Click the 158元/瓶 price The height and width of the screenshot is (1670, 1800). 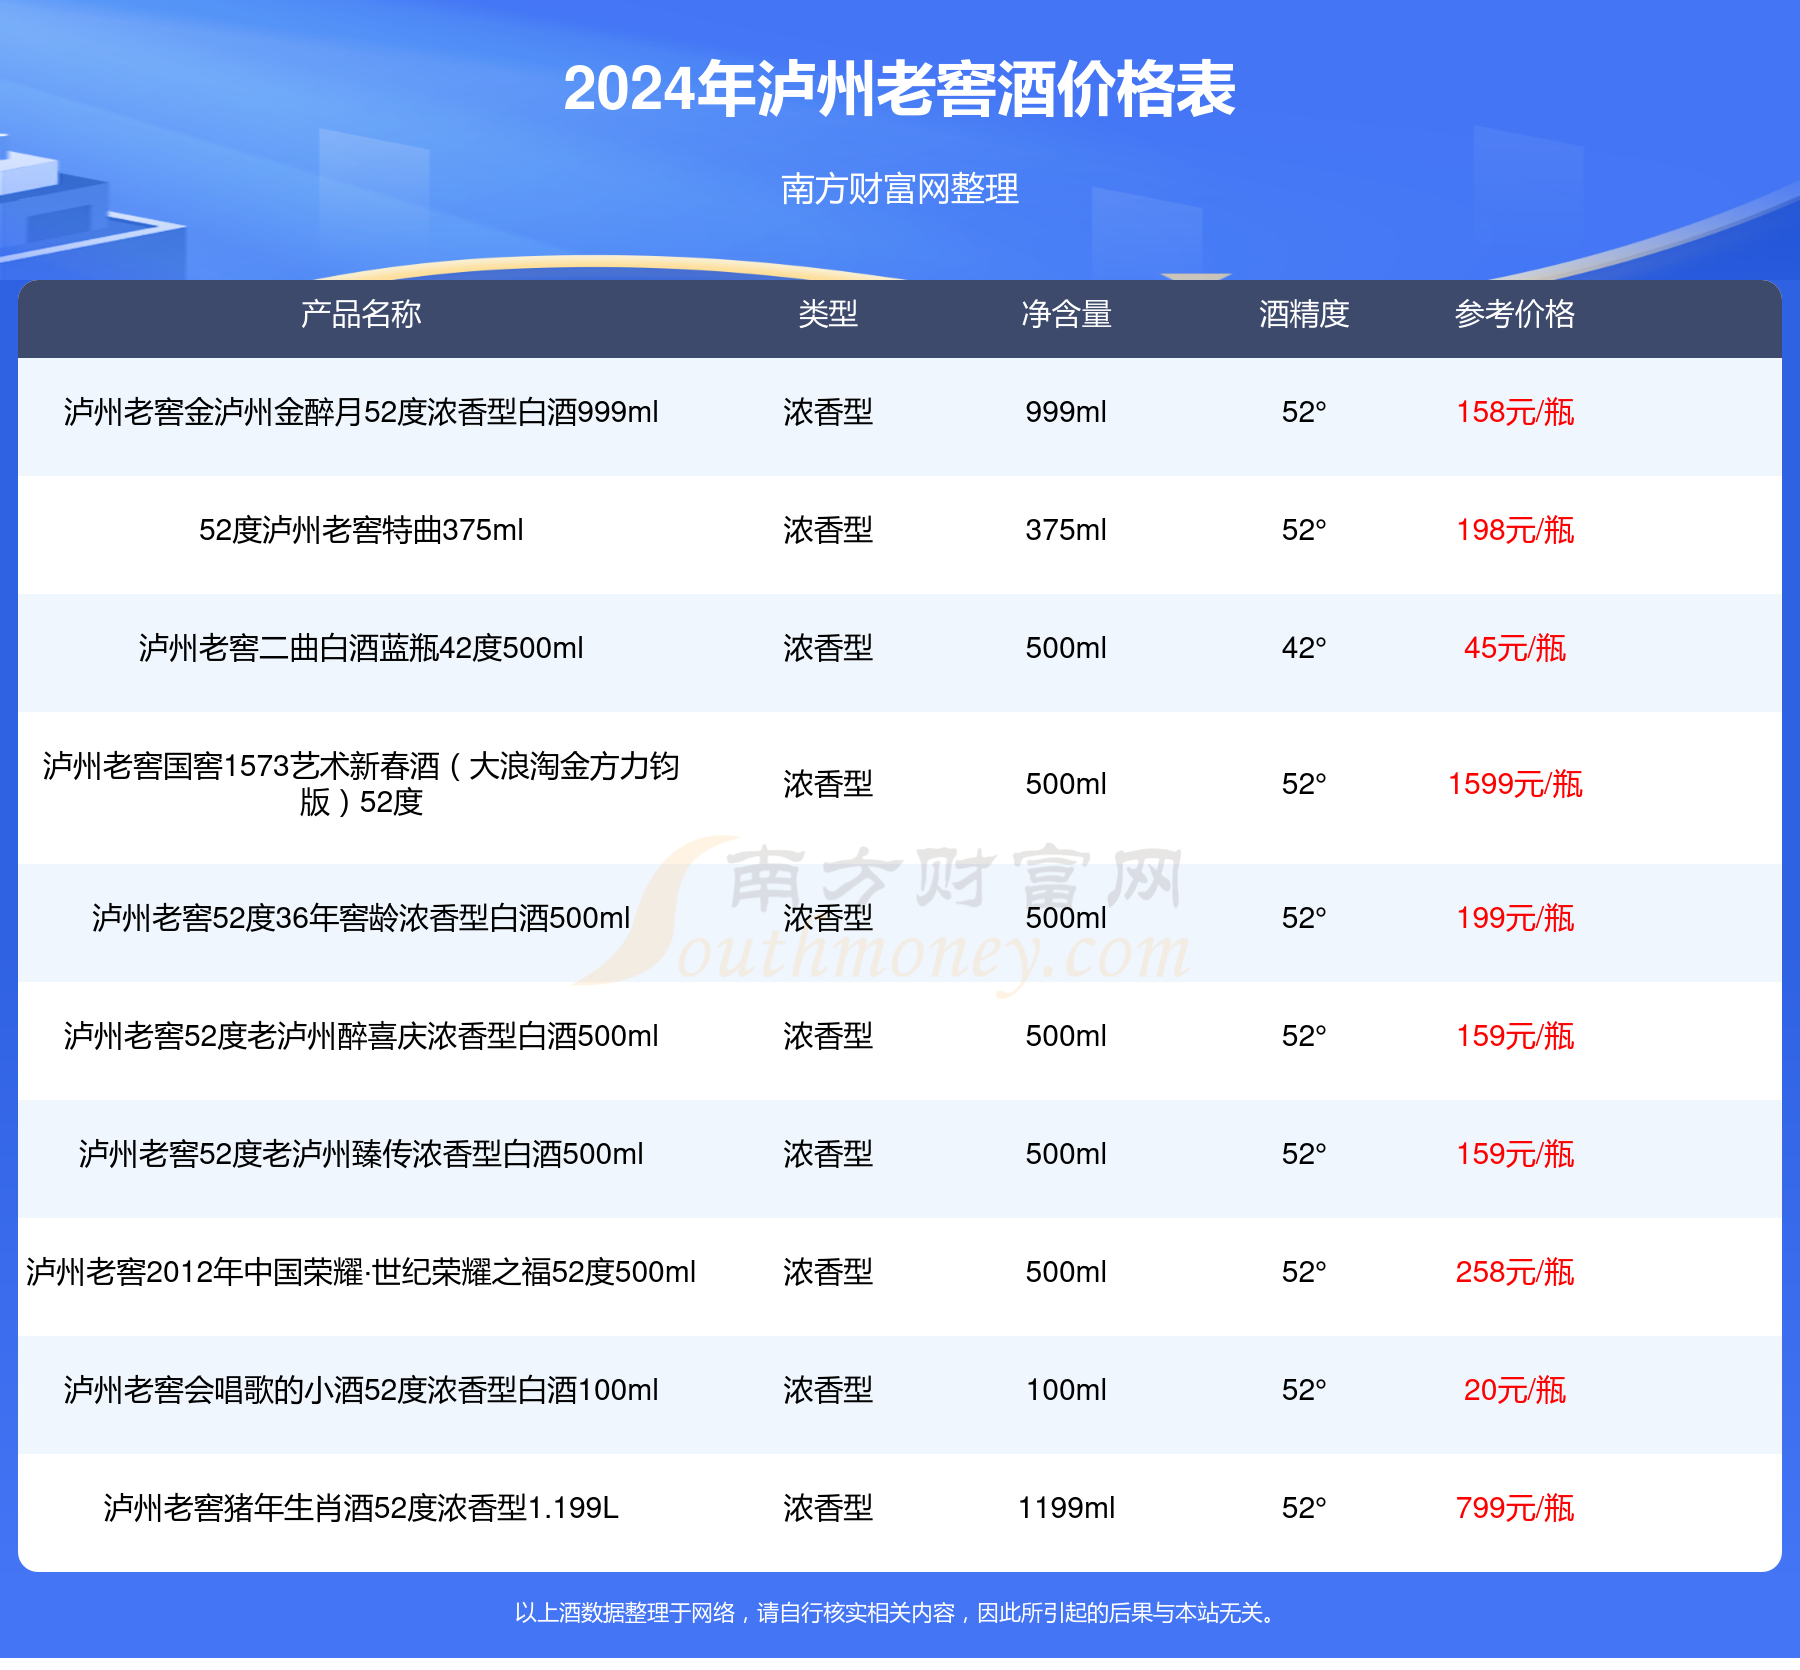1515,412
